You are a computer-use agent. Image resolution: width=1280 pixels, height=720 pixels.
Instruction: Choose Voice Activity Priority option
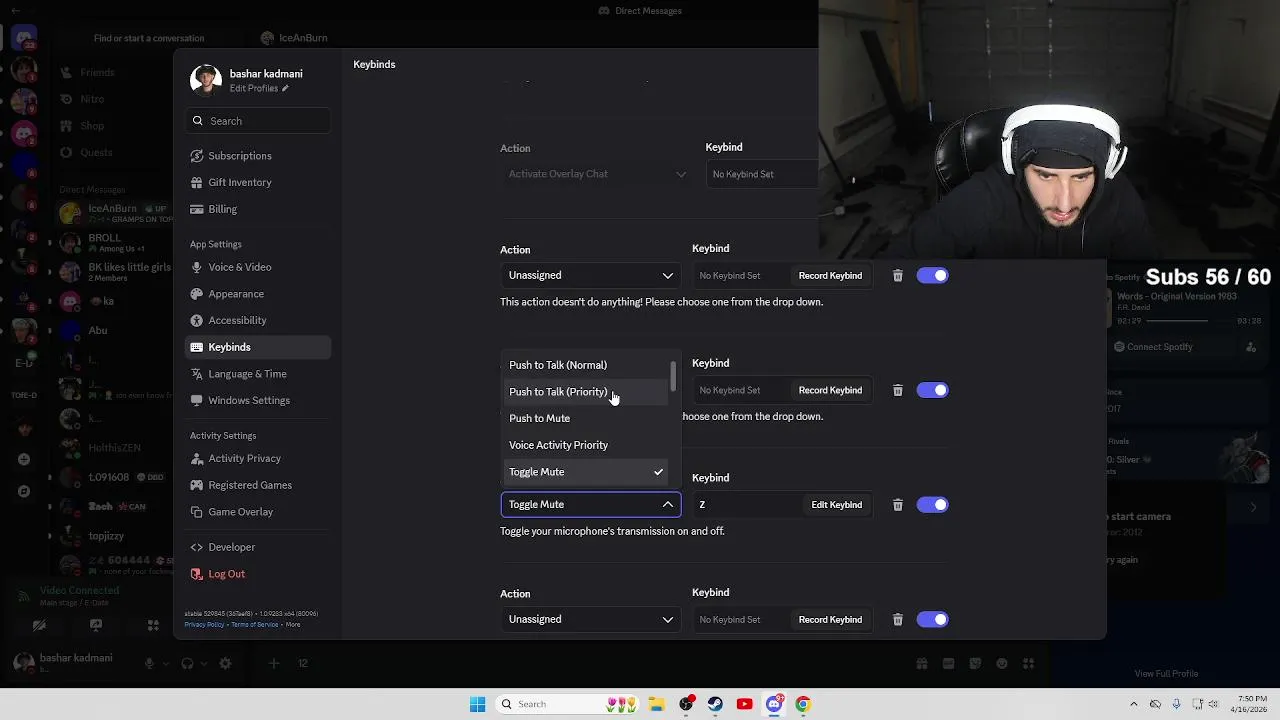click(x=587, y=445)
